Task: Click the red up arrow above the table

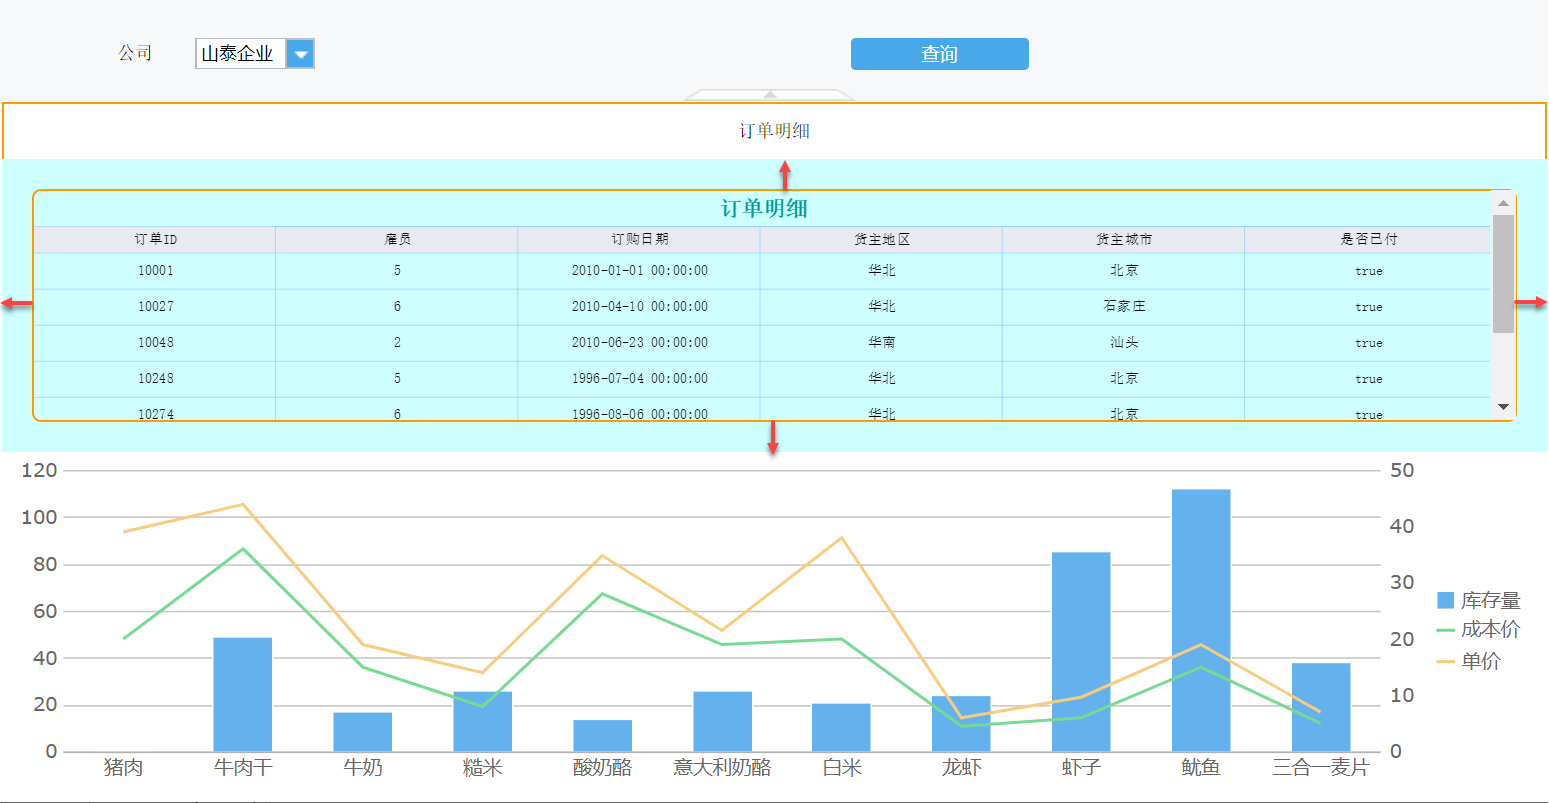Action: 785,175
